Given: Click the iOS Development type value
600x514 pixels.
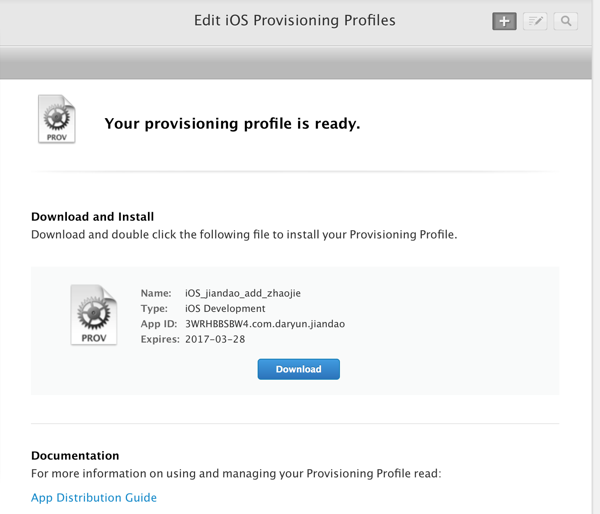Looking at the screenshot, I should (x=227, y=309).
